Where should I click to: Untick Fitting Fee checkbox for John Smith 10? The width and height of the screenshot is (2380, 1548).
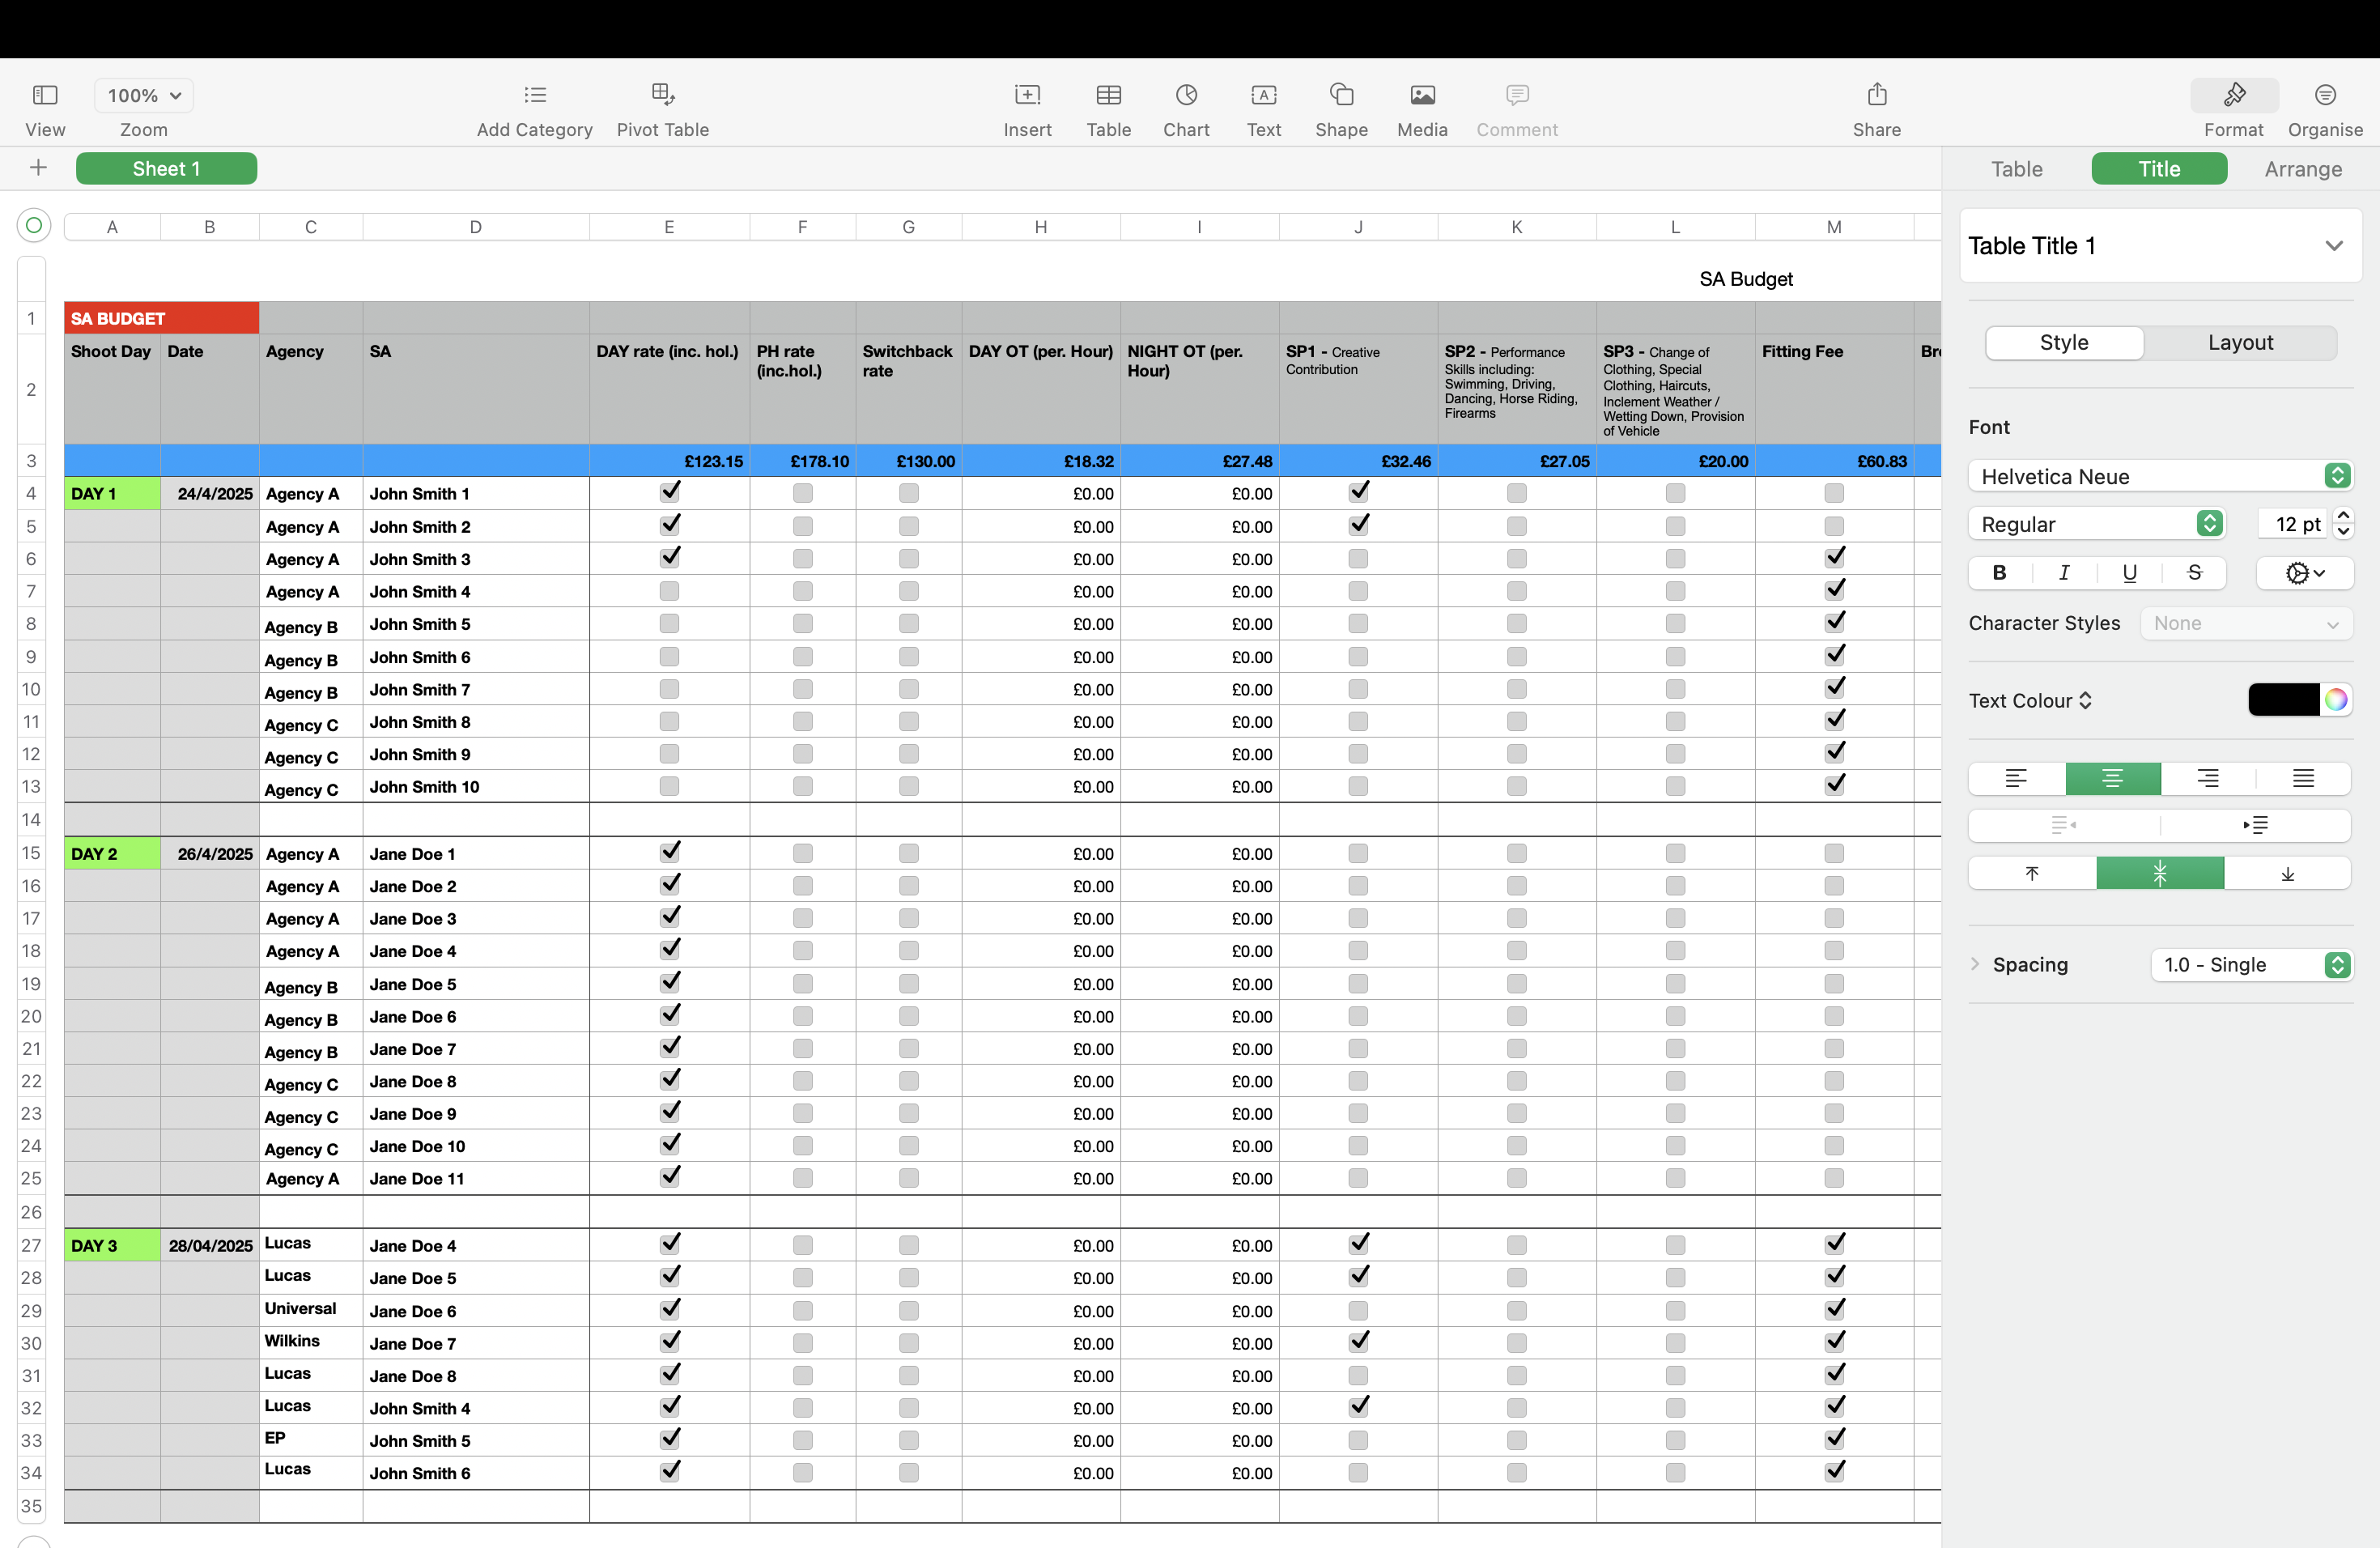pos(1834,786)
